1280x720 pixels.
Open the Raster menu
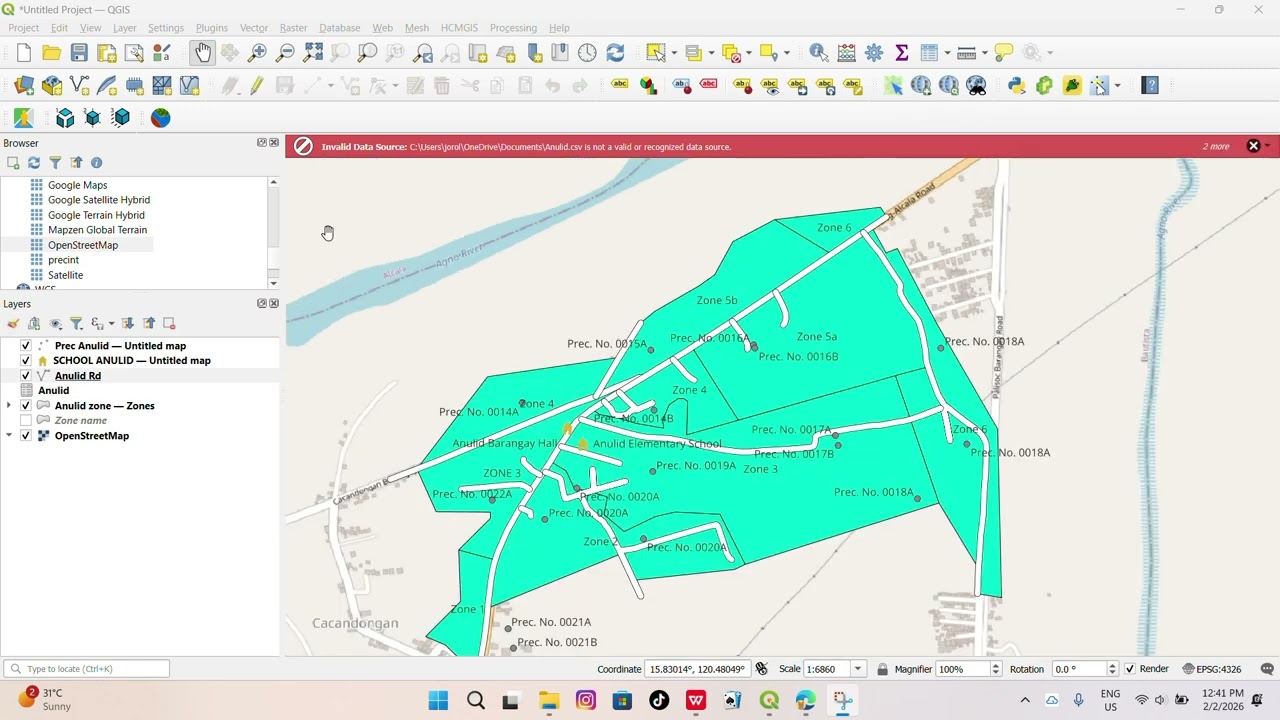pos(293,28)
